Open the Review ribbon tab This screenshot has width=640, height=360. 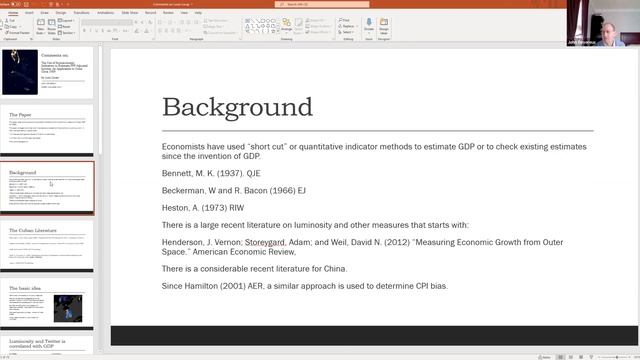click(168, 13)
